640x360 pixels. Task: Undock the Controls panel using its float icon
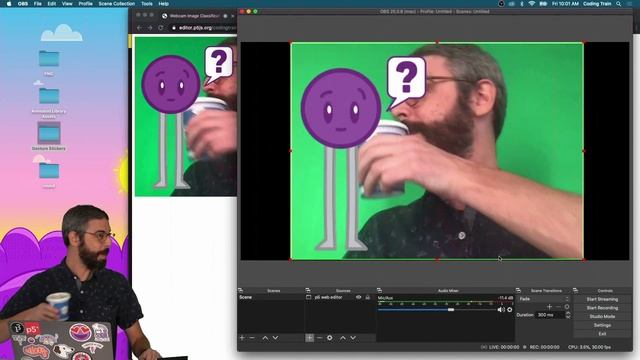pyautogui.click(x=576, y=291)
